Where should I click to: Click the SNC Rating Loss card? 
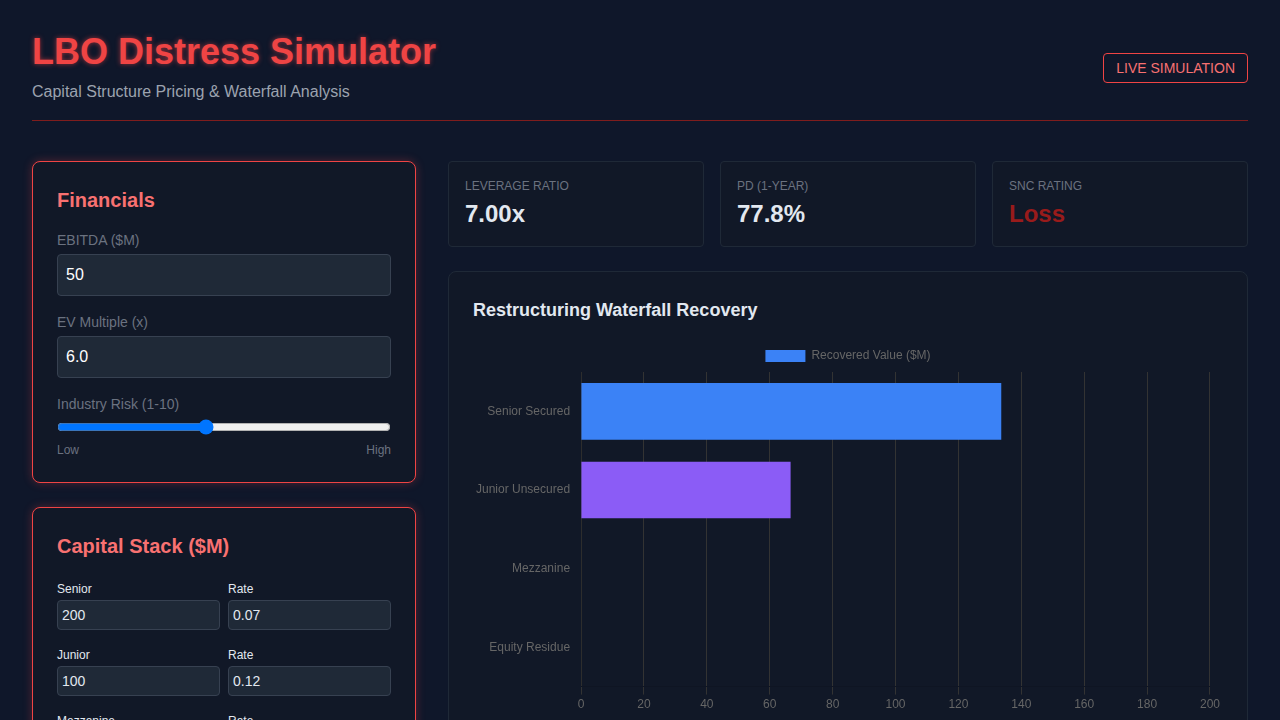tap(1119, 204)
